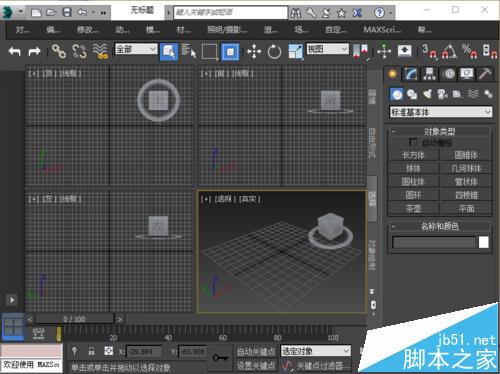Screen dimensions: 500x374
Task: Toggle the Selection Lock padlock
Action: click(91, 351)
